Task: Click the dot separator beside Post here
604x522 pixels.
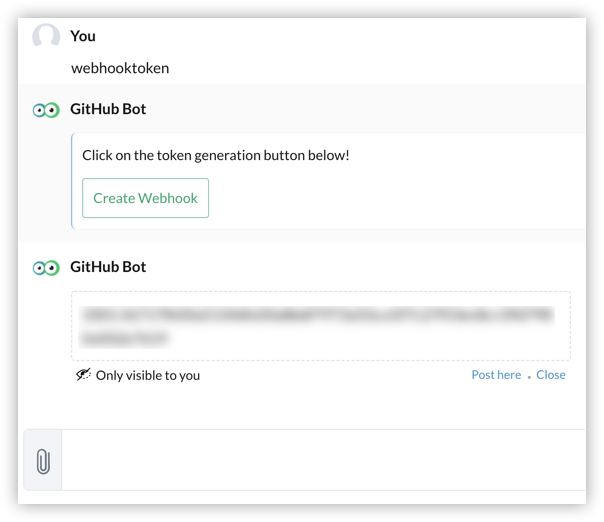Action: coord(529,377)
